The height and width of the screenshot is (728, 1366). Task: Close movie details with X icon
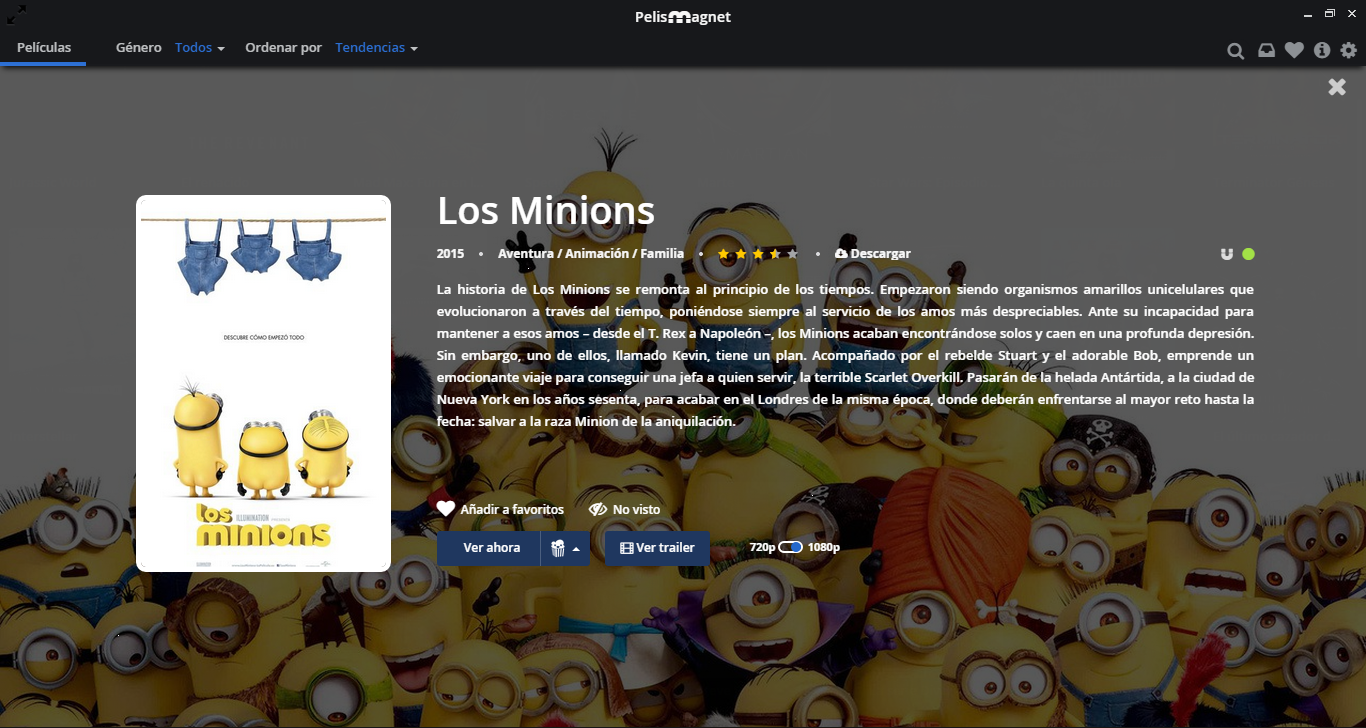click(x=1337, y=87)
